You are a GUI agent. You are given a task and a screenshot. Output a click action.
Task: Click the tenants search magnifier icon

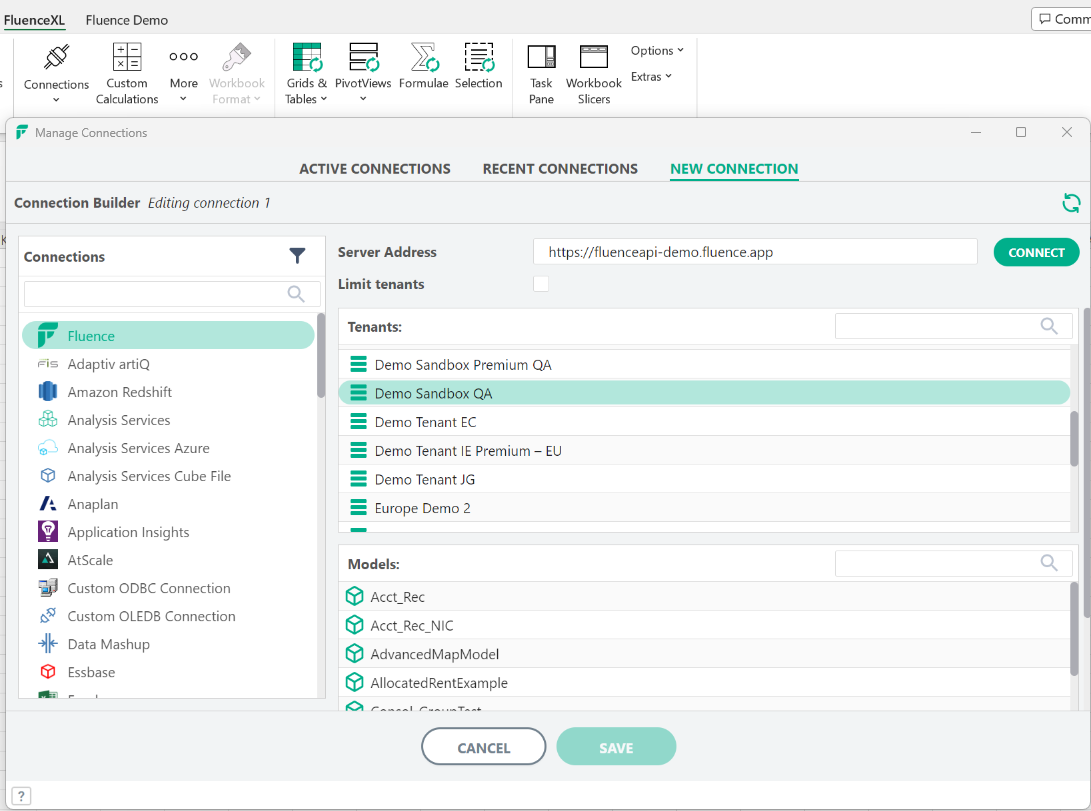(1048, 326)
